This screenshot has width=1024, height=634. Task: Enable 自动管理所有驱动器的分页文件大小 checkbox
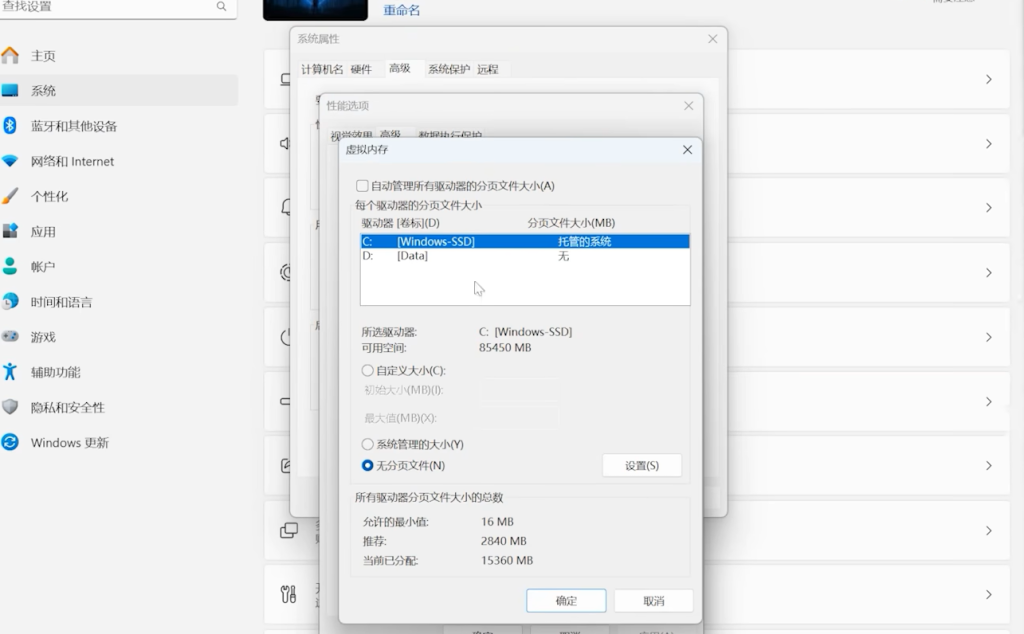point(362,186)
